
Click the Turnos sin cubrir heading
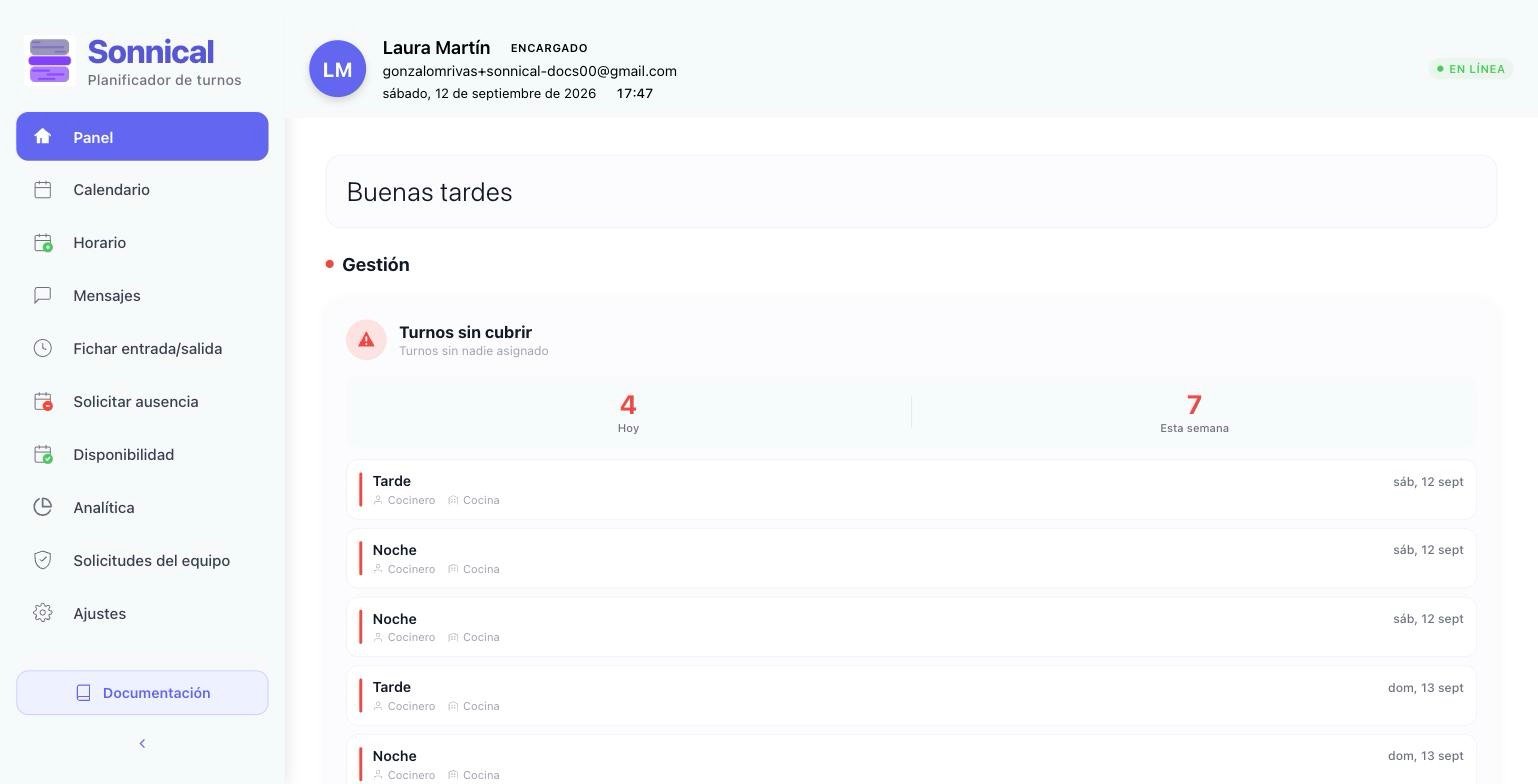point(465,332)
